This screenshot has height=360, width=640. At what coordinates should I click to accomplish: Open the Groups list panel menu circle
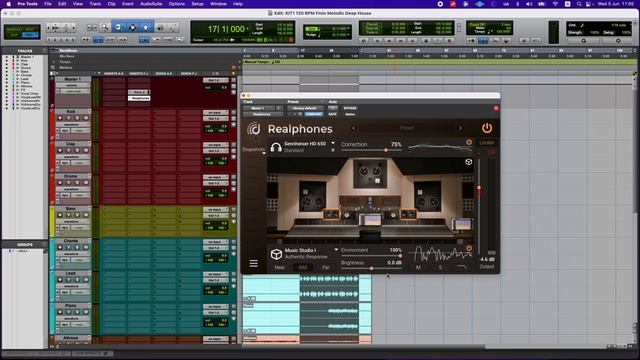click(x=44, y=244)
